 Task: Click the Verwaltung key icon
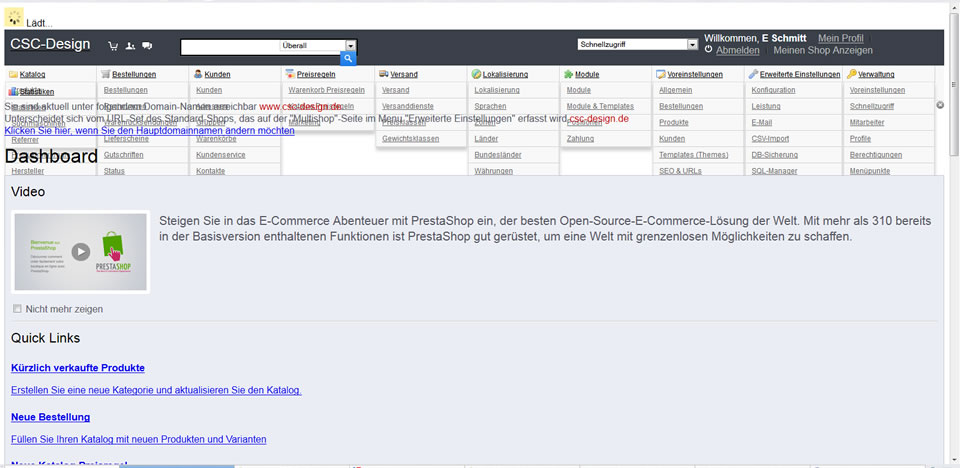(x=852, y=74)
